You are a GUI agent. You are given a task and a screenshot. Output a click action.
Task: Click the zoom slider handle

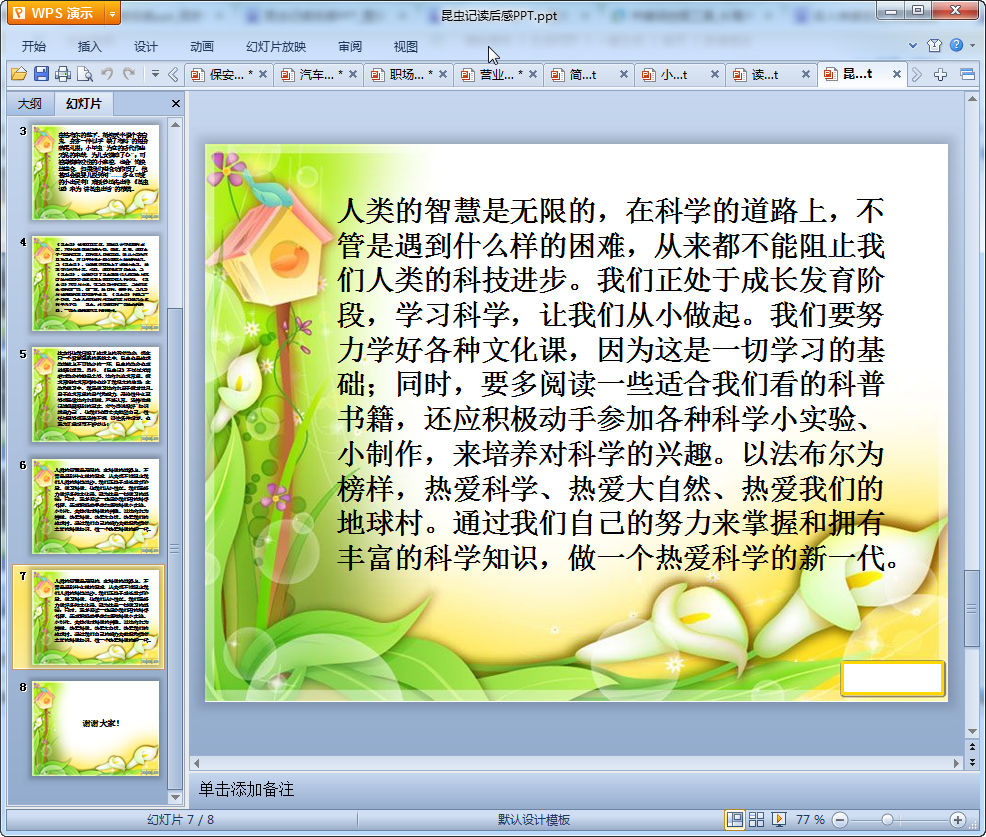887,819
